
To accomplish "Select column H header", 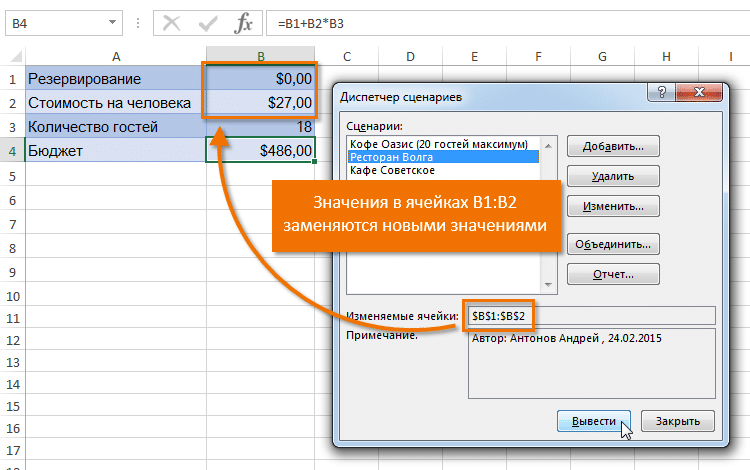I will point(666,56).
